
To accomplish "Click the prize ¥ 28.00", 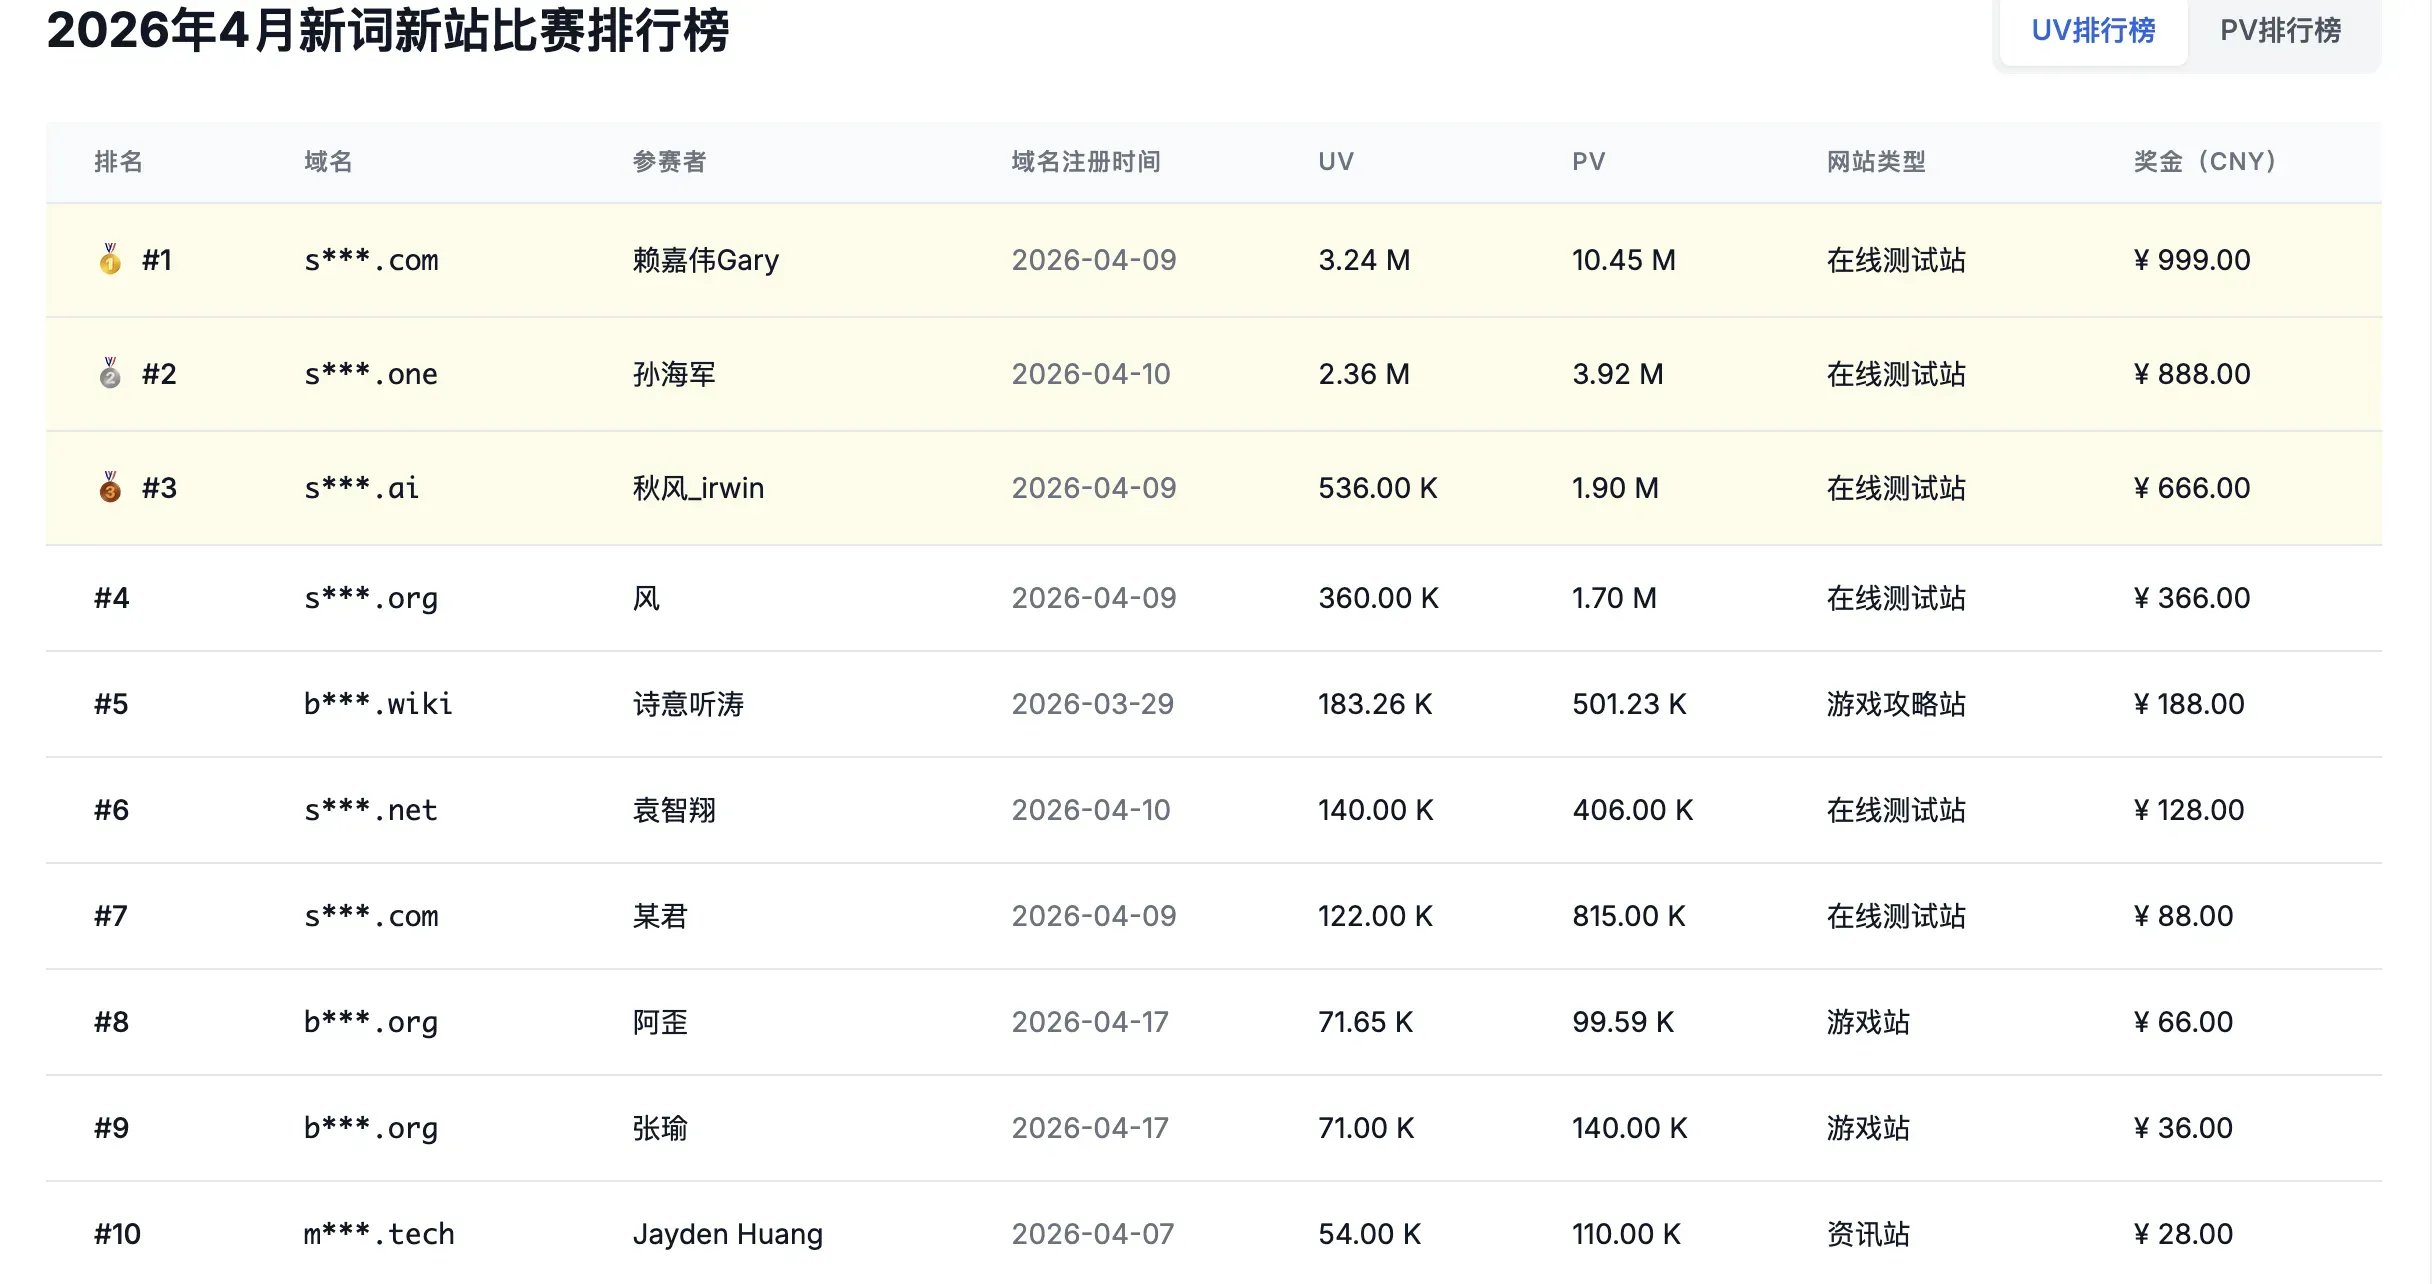I will [x=2183, y=1234].
